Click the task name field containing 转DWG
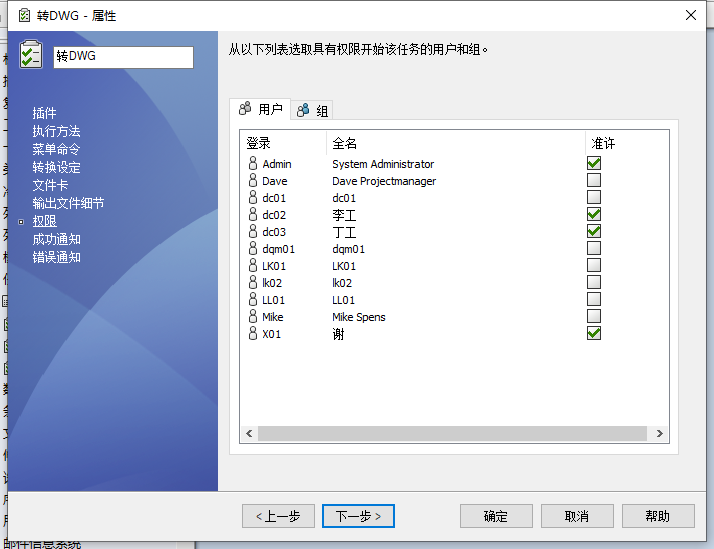 (x=123, y=57)
